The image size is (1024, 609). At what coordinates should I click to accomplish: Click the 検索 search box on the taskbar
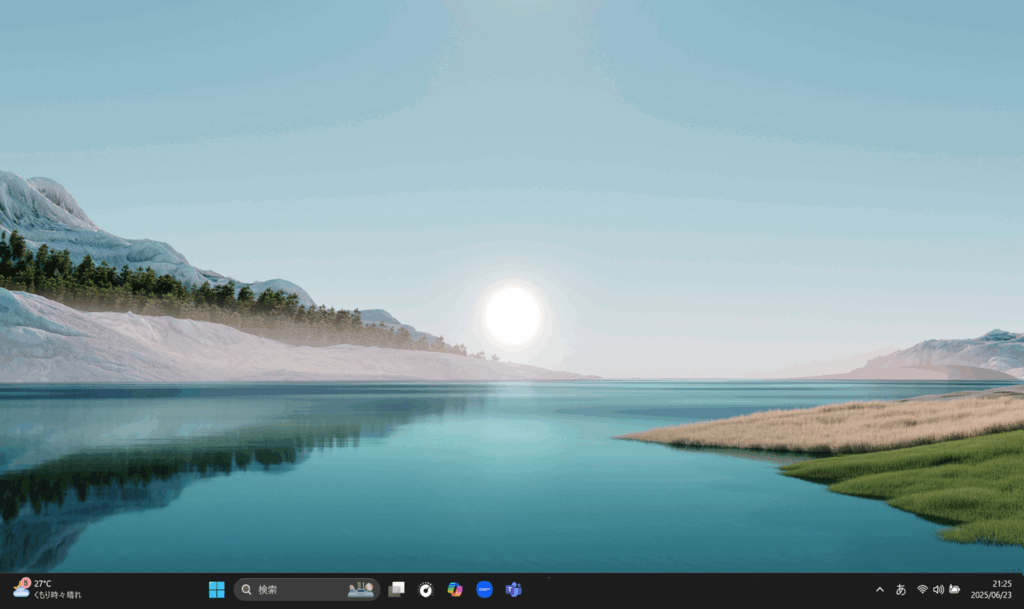[307, 589]
